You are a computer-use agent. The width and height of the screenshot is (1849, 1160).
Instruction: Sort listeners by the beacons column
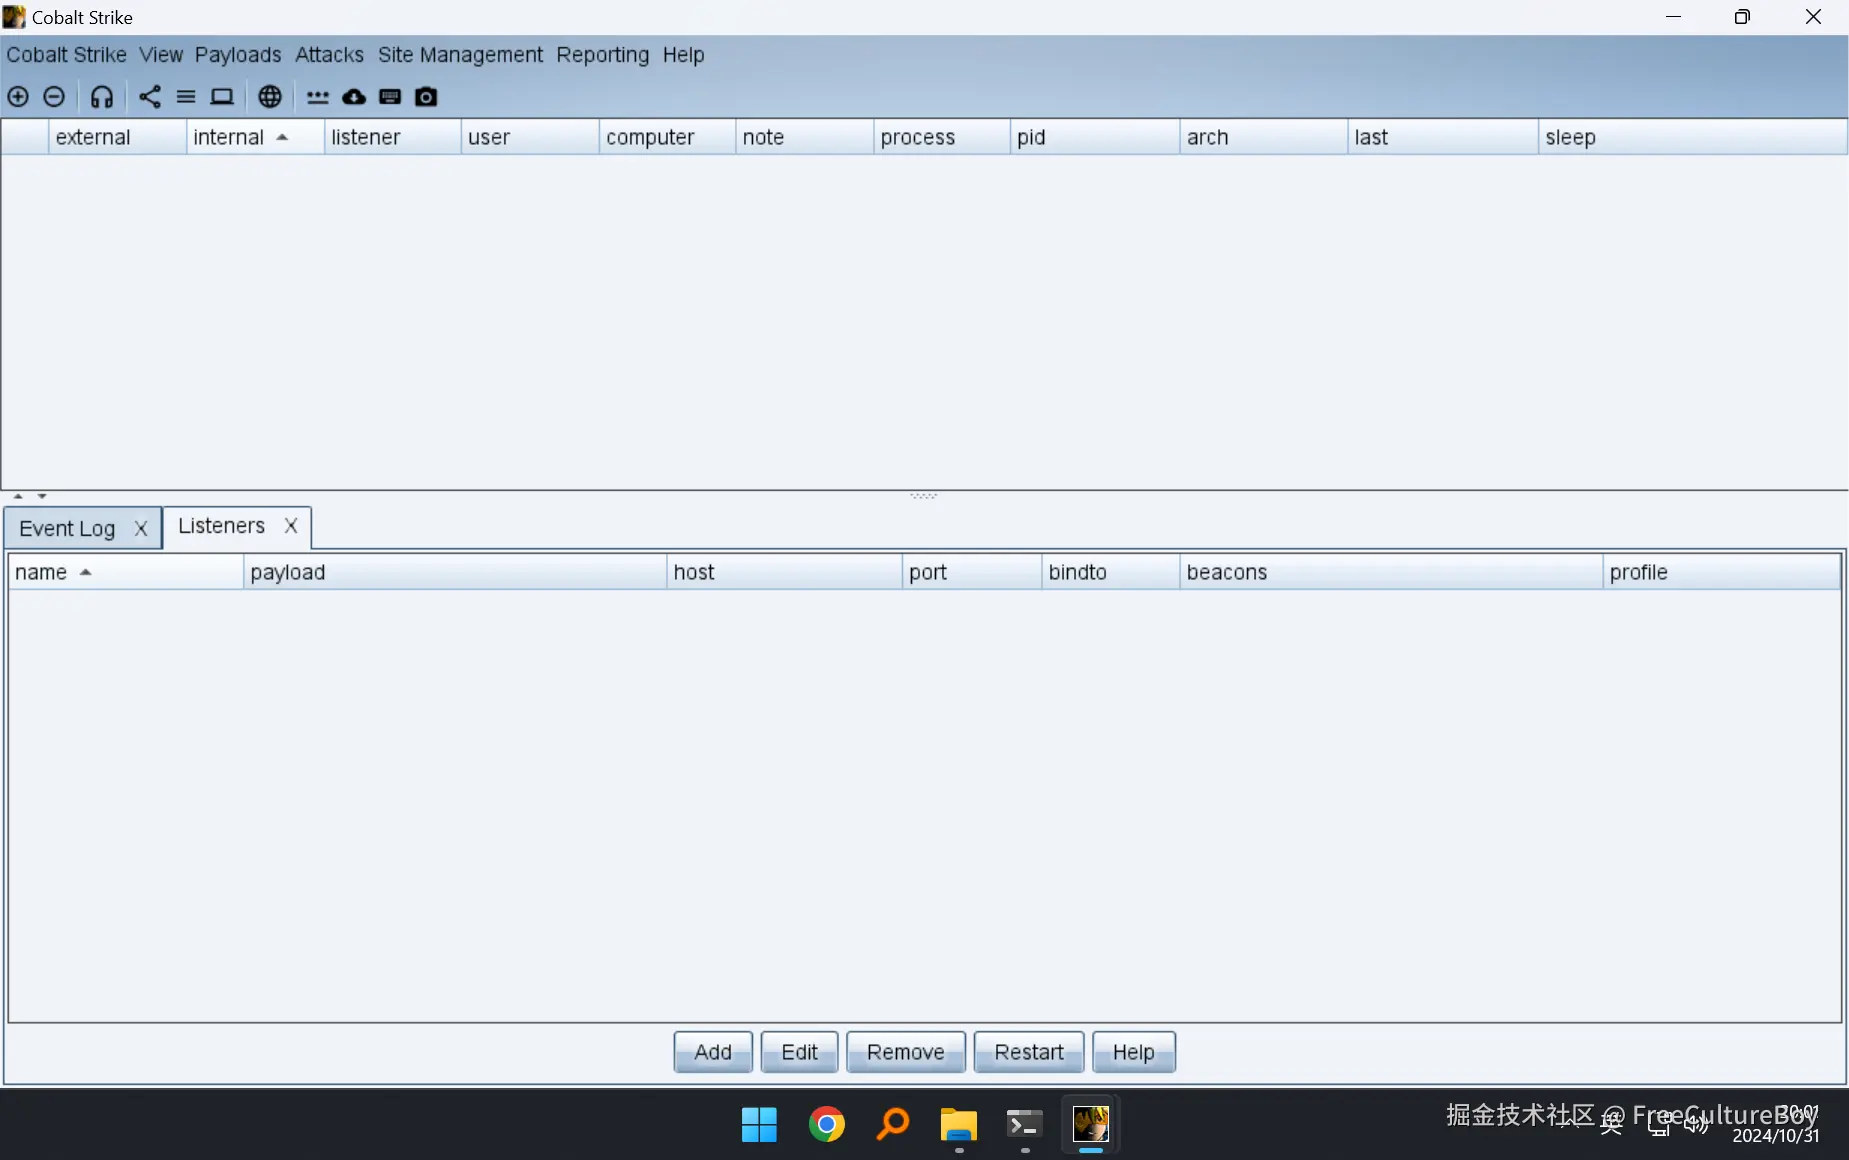click(x=1391, y=572)
